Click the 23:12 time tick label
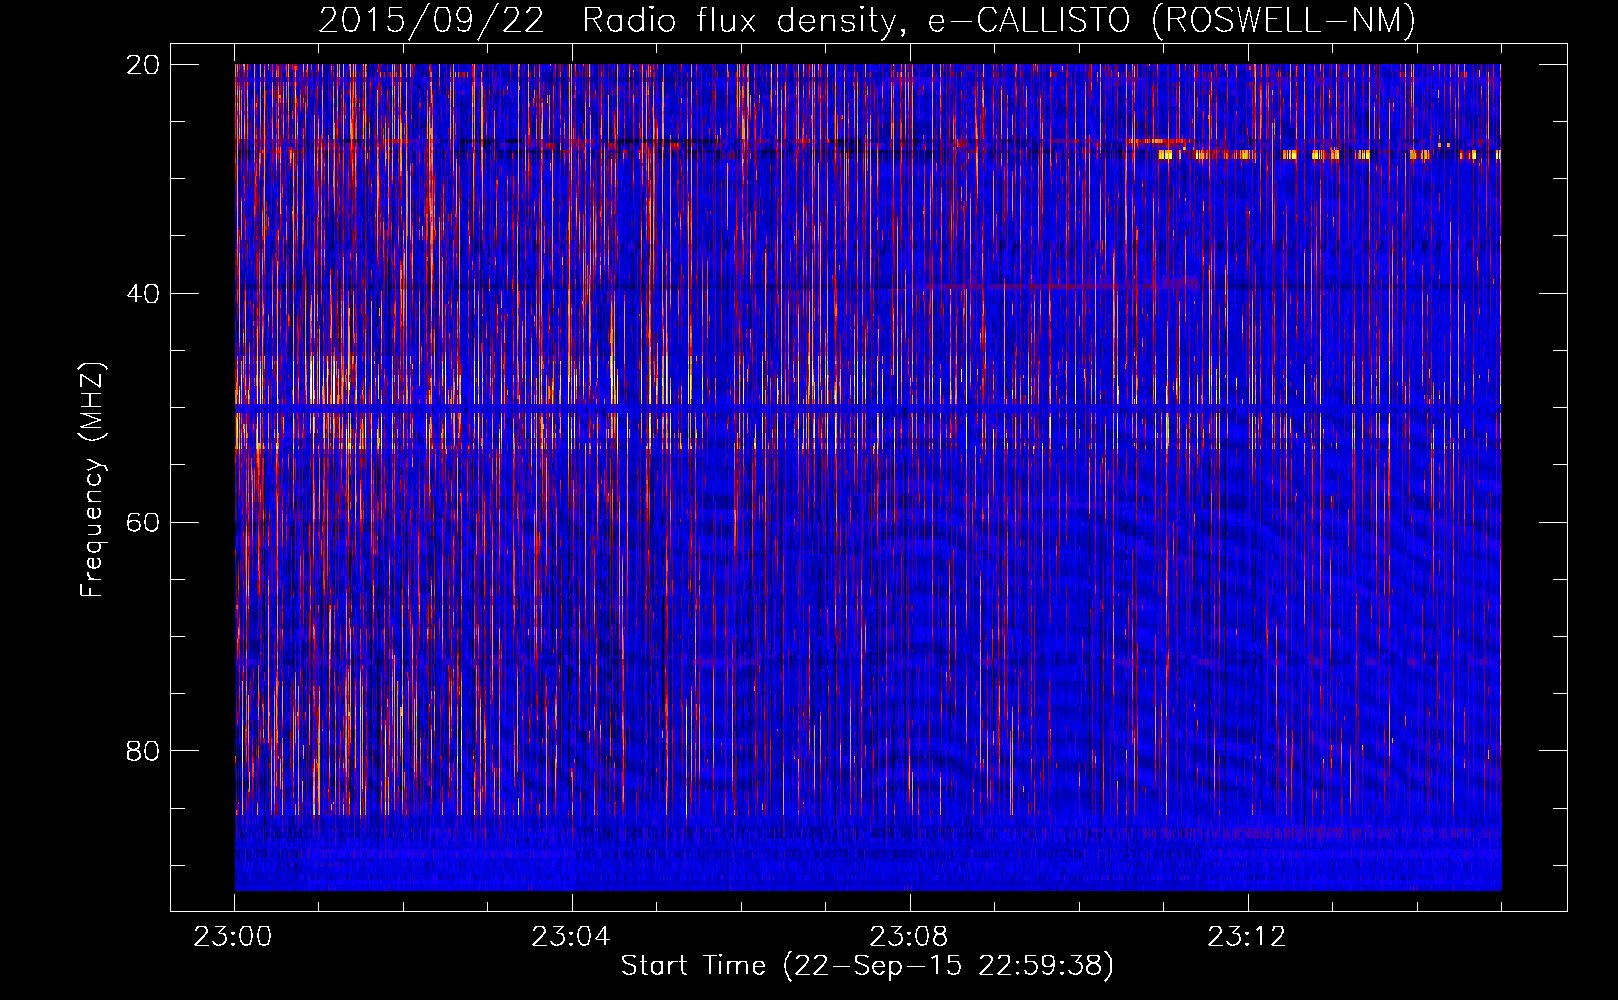The image size is (1618, 1000). pos(1247,937)
